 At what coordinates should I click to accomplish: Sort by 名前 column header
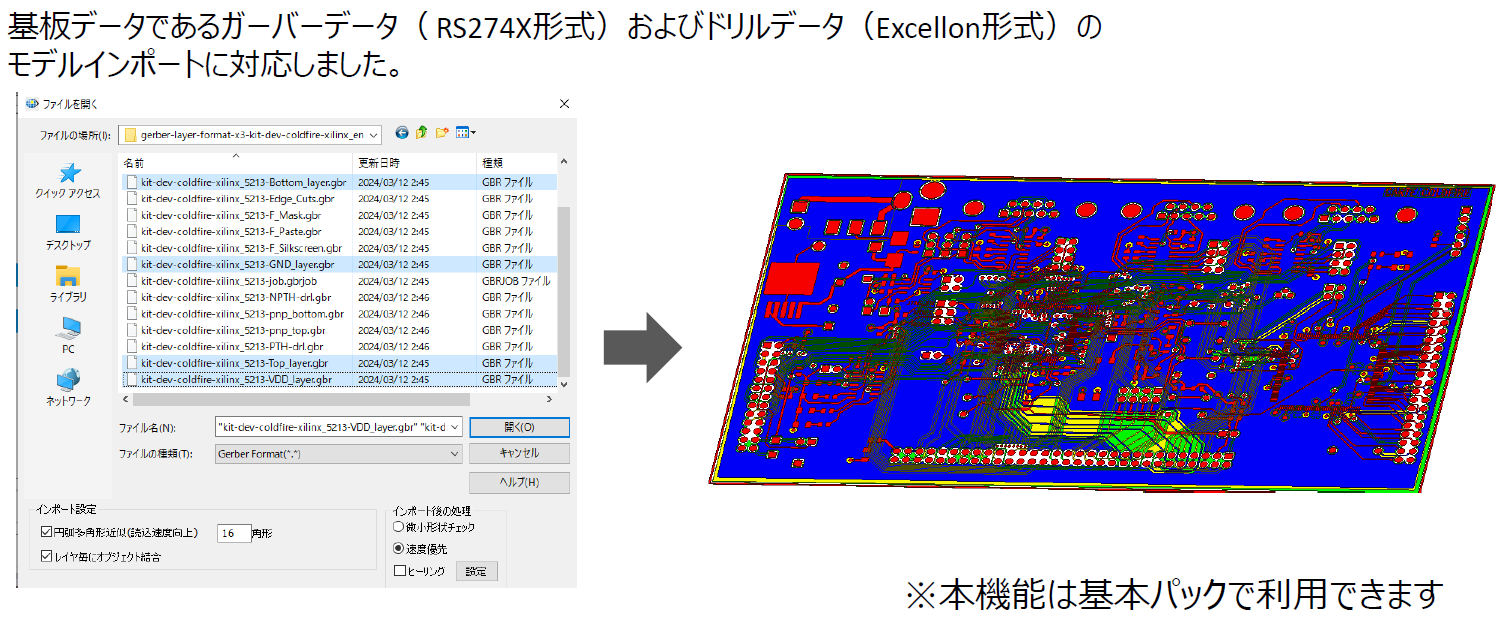pos(134,162)
